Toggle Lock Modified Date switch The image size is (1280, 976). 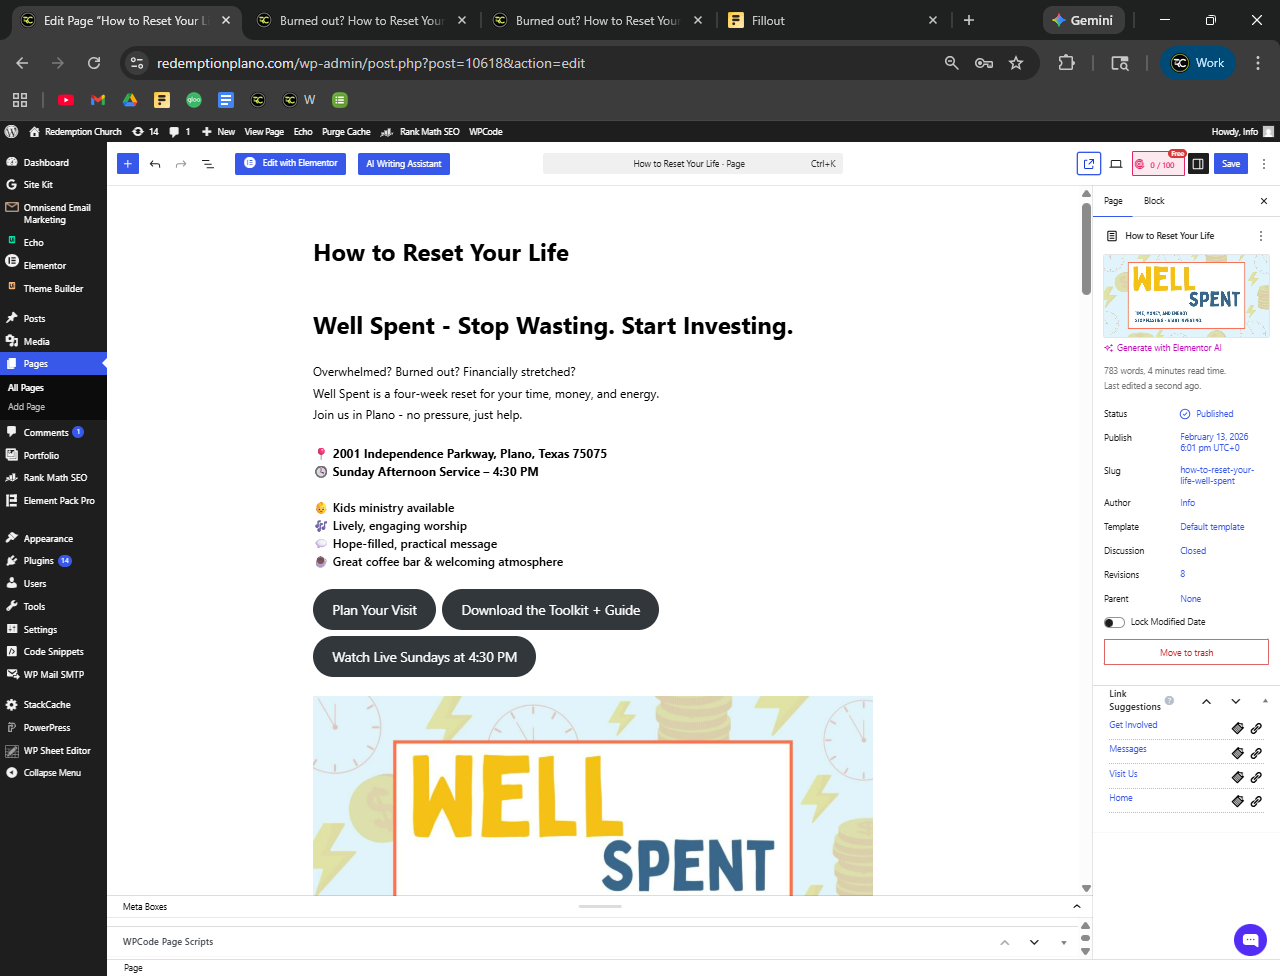click(1114, 622)
